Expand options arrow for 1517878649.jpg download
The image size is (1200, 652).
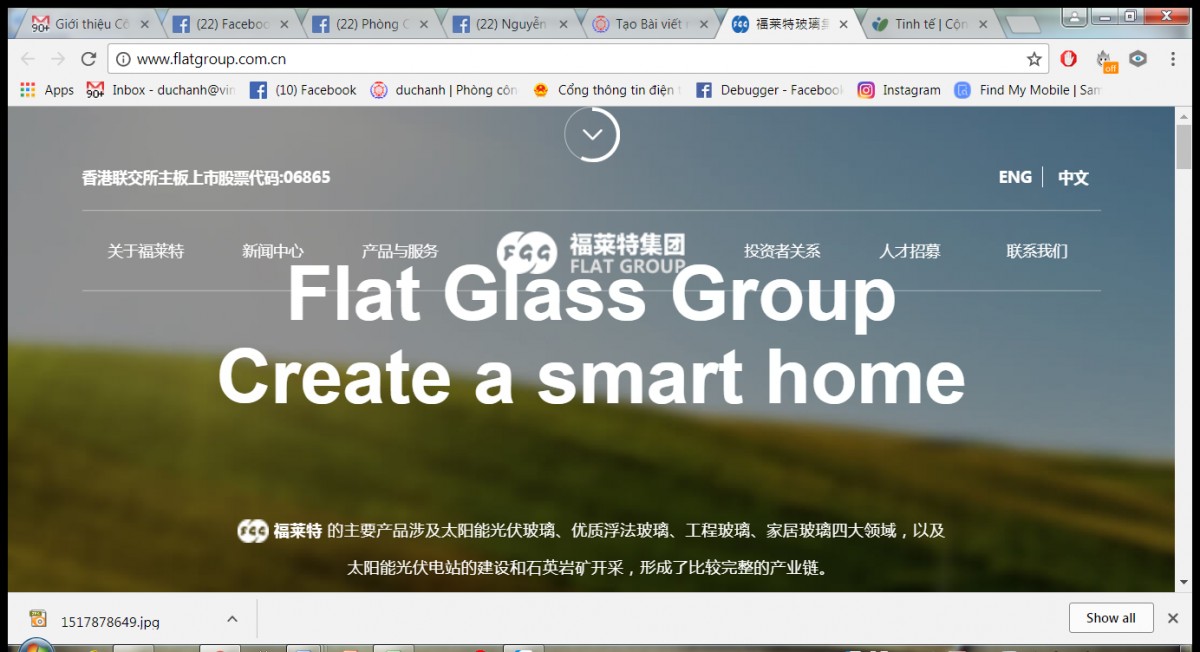[232, 620]
